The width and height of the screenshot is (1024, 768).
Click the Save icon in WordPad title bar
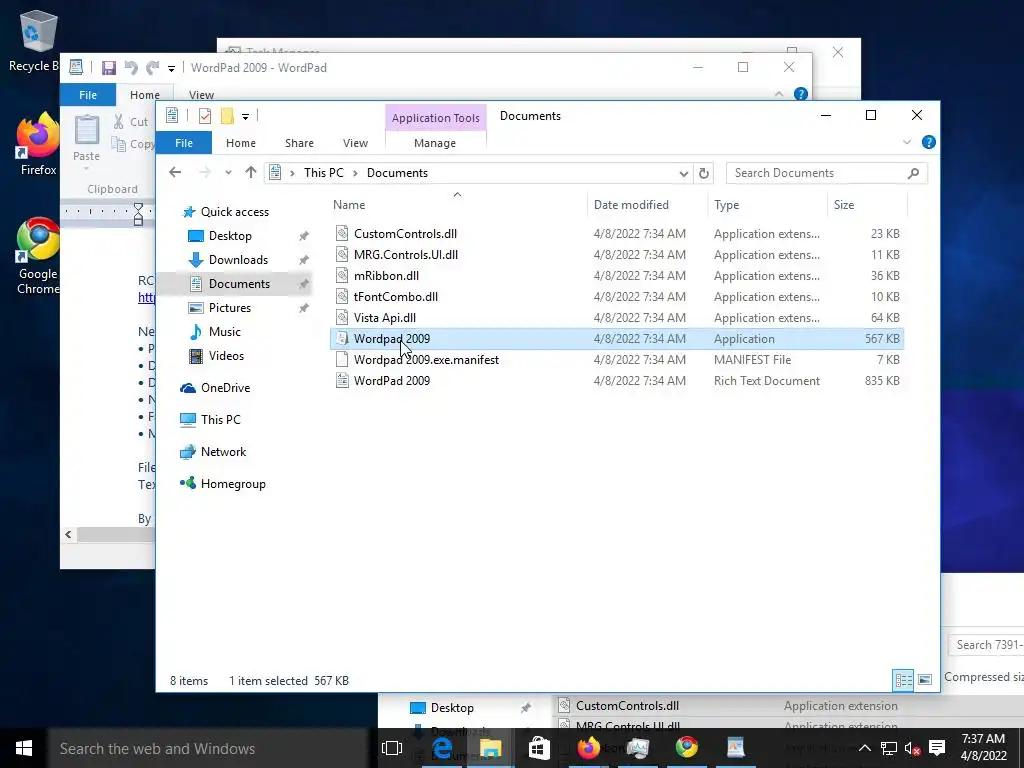(108, 68)
